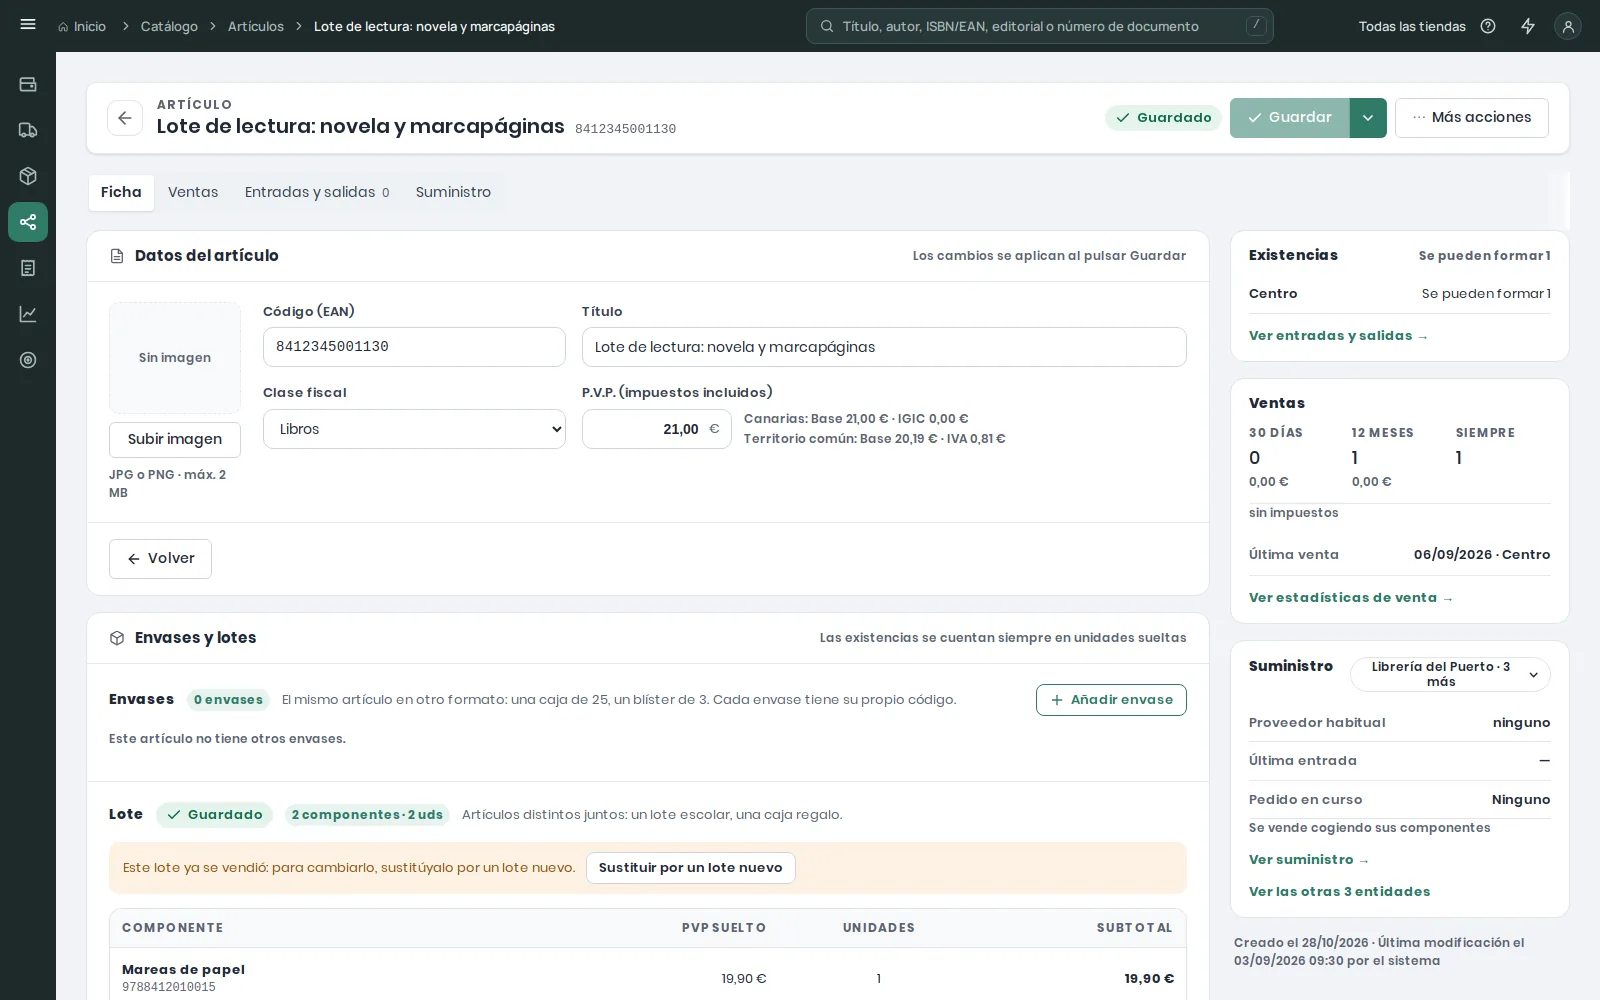1600x1000 pixels.
Task: Click Sustituir por un lote nuevo
Action: coord(691,868)
